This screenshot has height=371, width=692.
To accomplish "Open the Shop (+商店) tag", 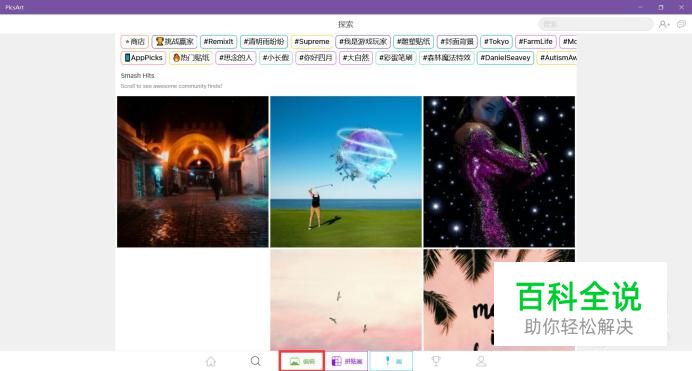I will click(135, 41).
